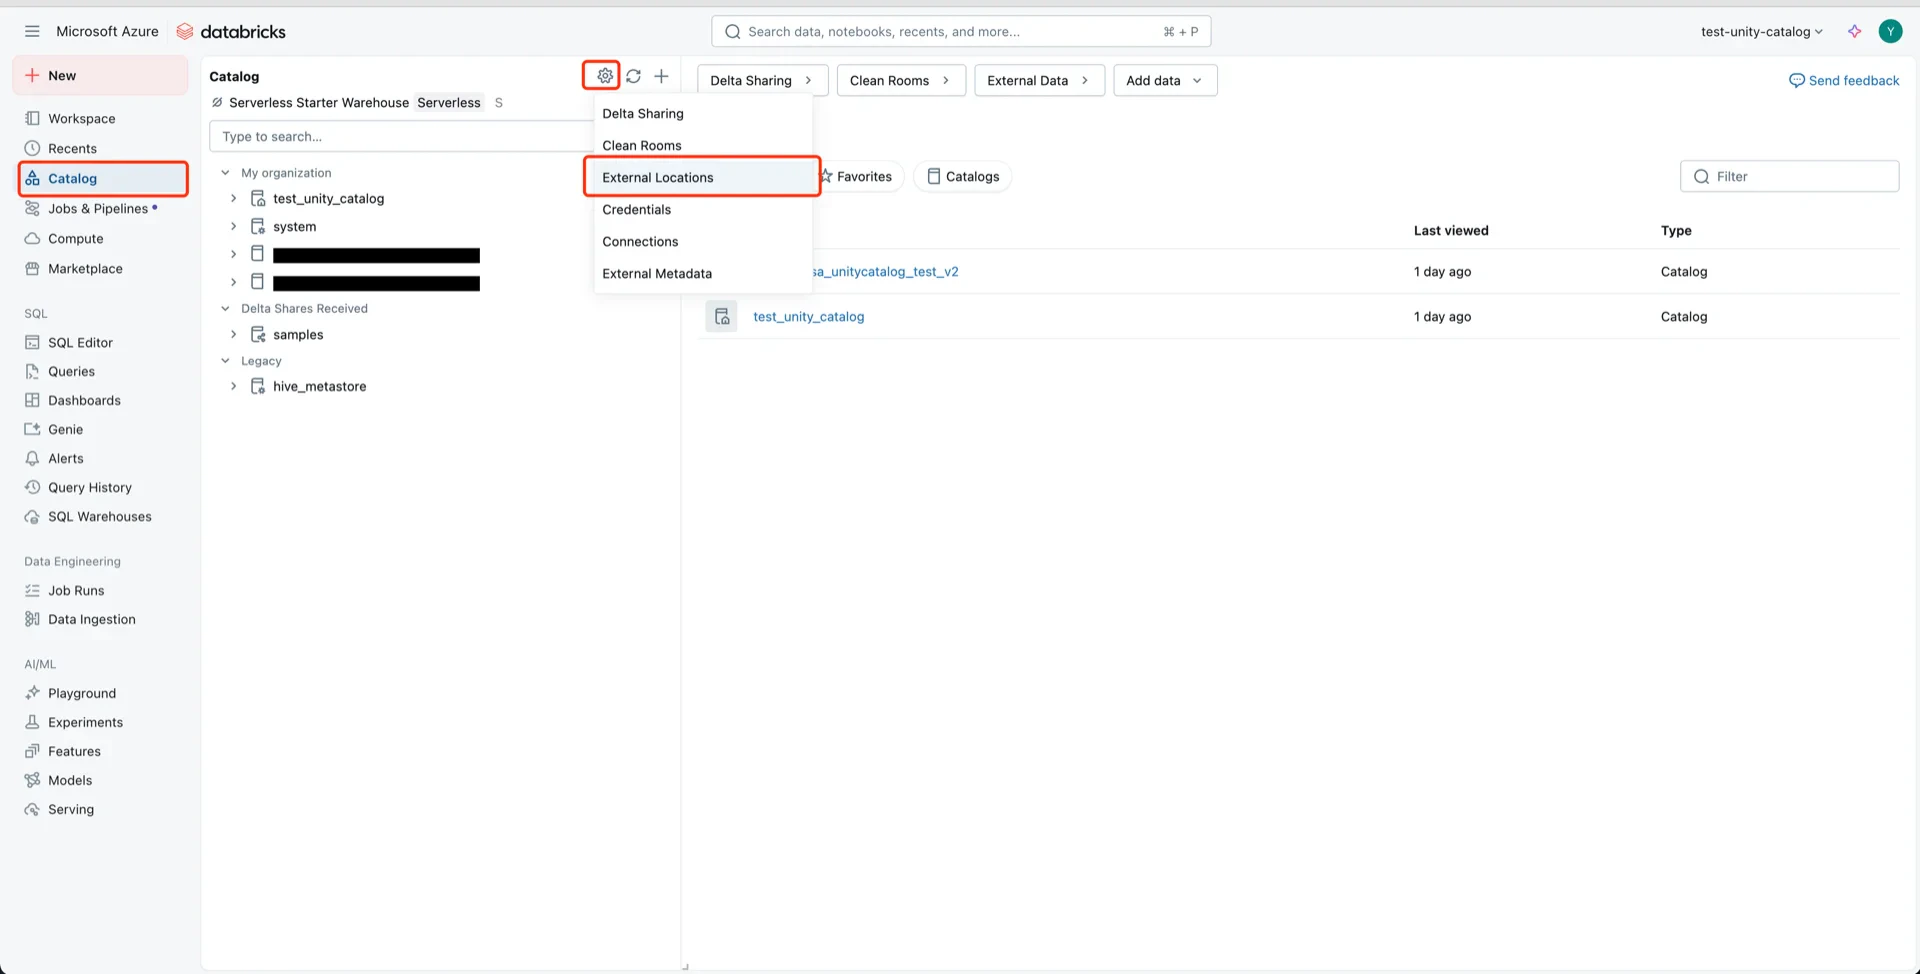Sort by the Last viewed column header
This screenshot has height=974, width=1920.
pyautogui.click(x=1451, y=230)
